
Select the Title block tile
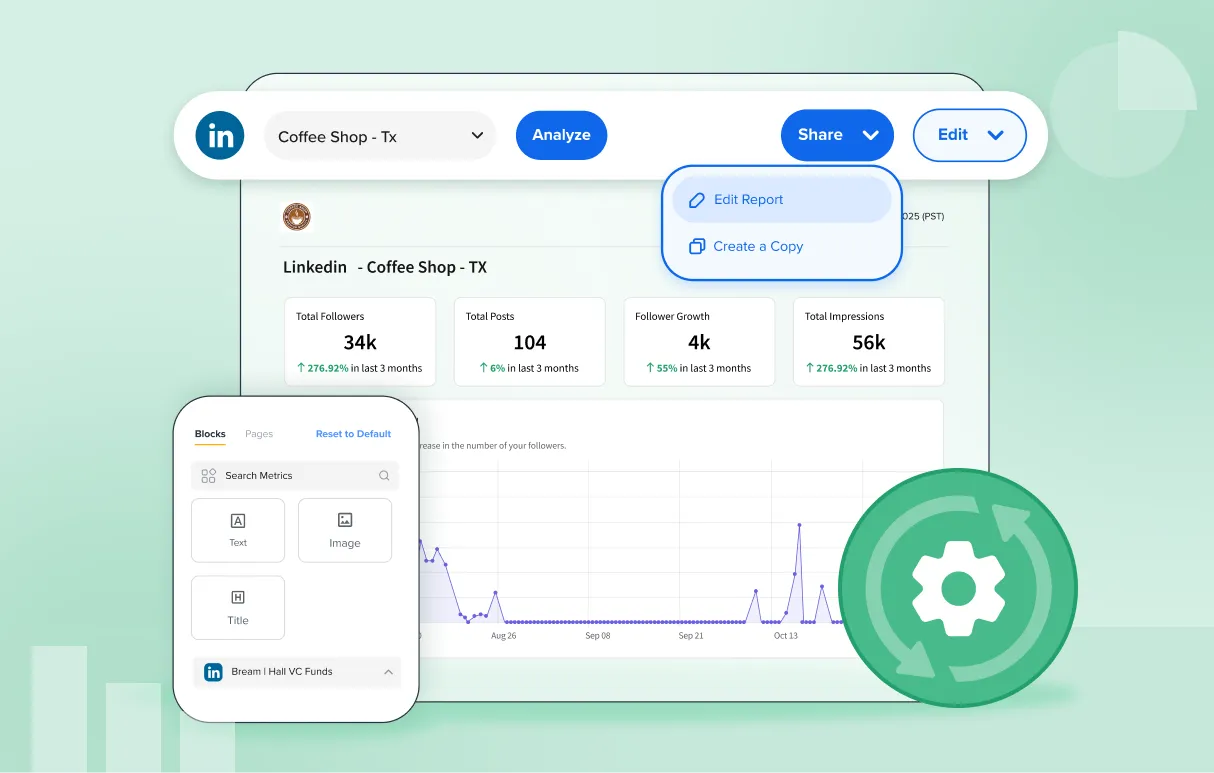click(238, 608)
